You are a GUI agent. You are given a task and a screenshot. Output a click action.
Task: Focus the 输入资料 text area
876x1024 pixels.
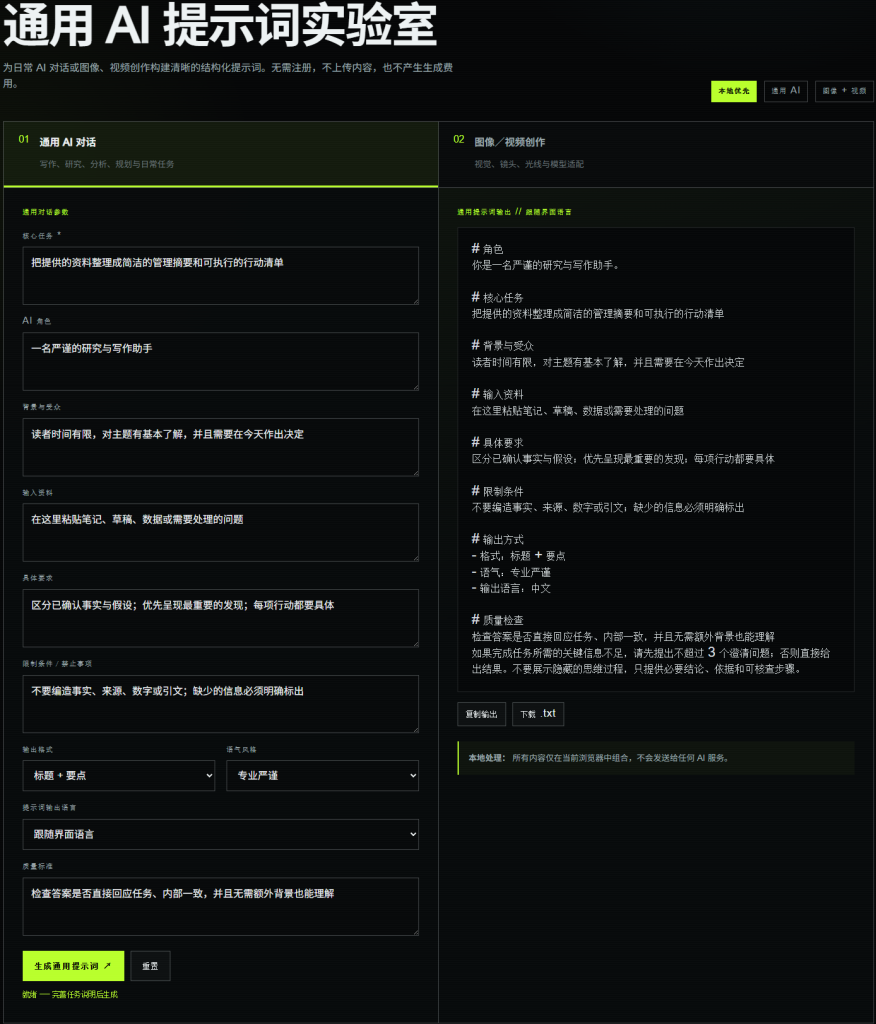(x=221, y=532)
